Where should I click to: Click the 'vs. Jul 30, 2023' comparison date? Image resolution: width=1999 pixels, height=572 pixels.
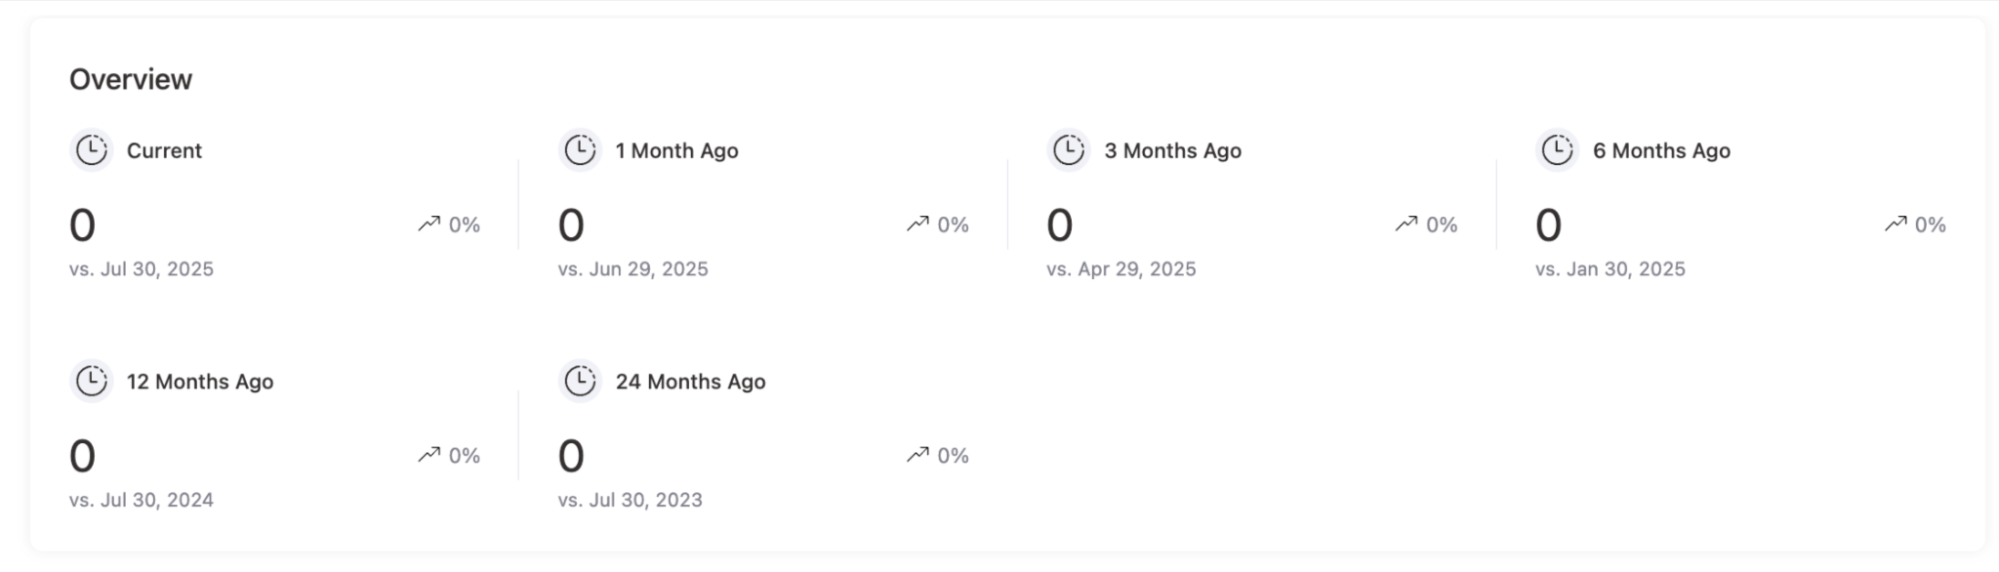(630, 500)
